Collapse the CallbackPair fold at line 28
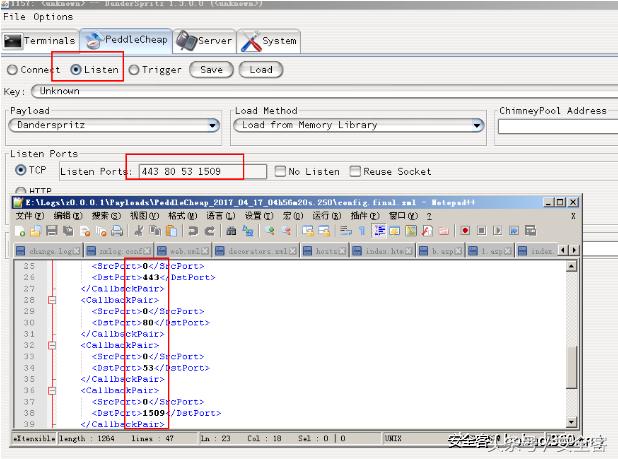The height and width of the screenshot is (459, 618). pos(52,300)
